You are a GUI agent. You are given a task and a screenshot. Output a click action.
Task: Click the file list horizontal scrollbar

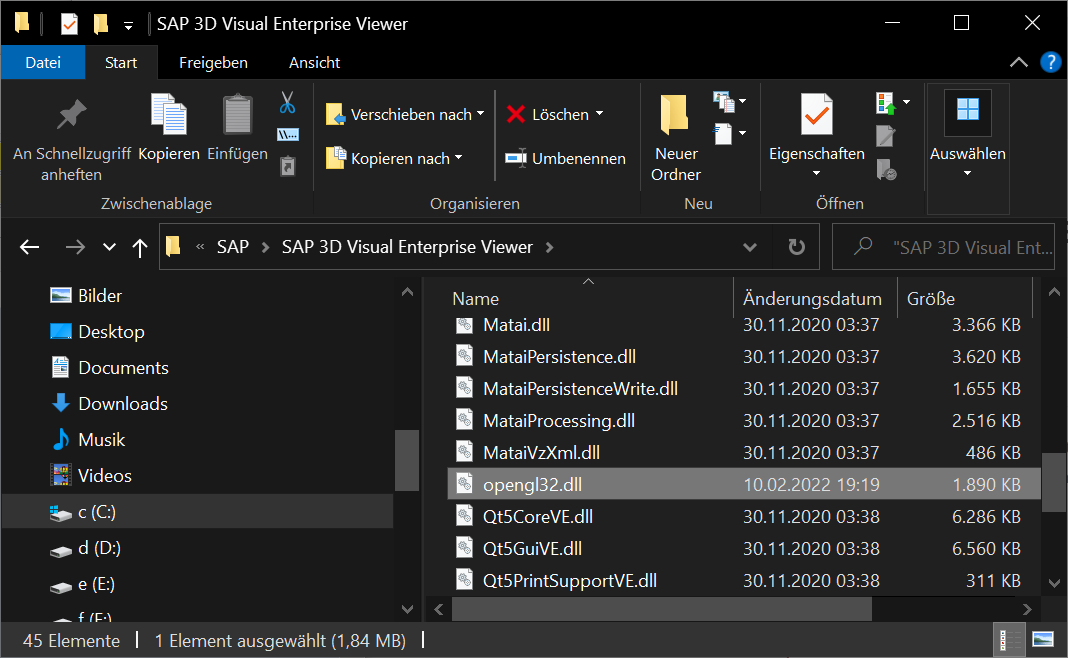tap(661, 609)
